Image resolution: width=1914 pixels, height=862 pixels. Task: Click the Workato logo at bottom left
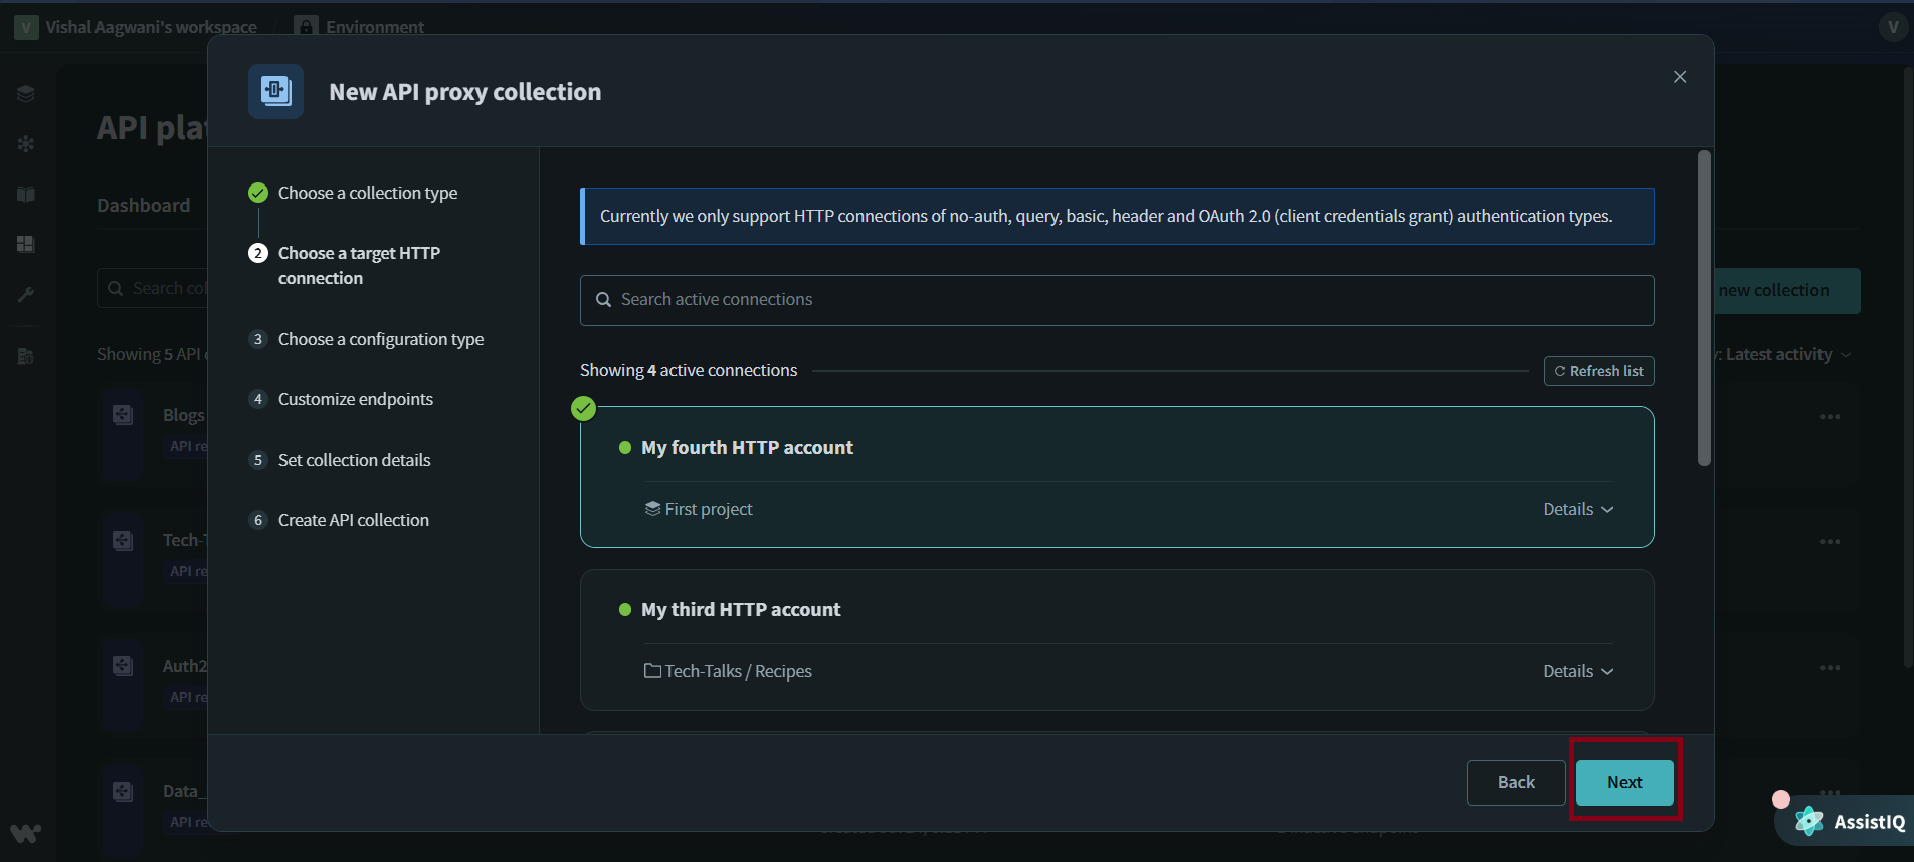coord(26,833)
